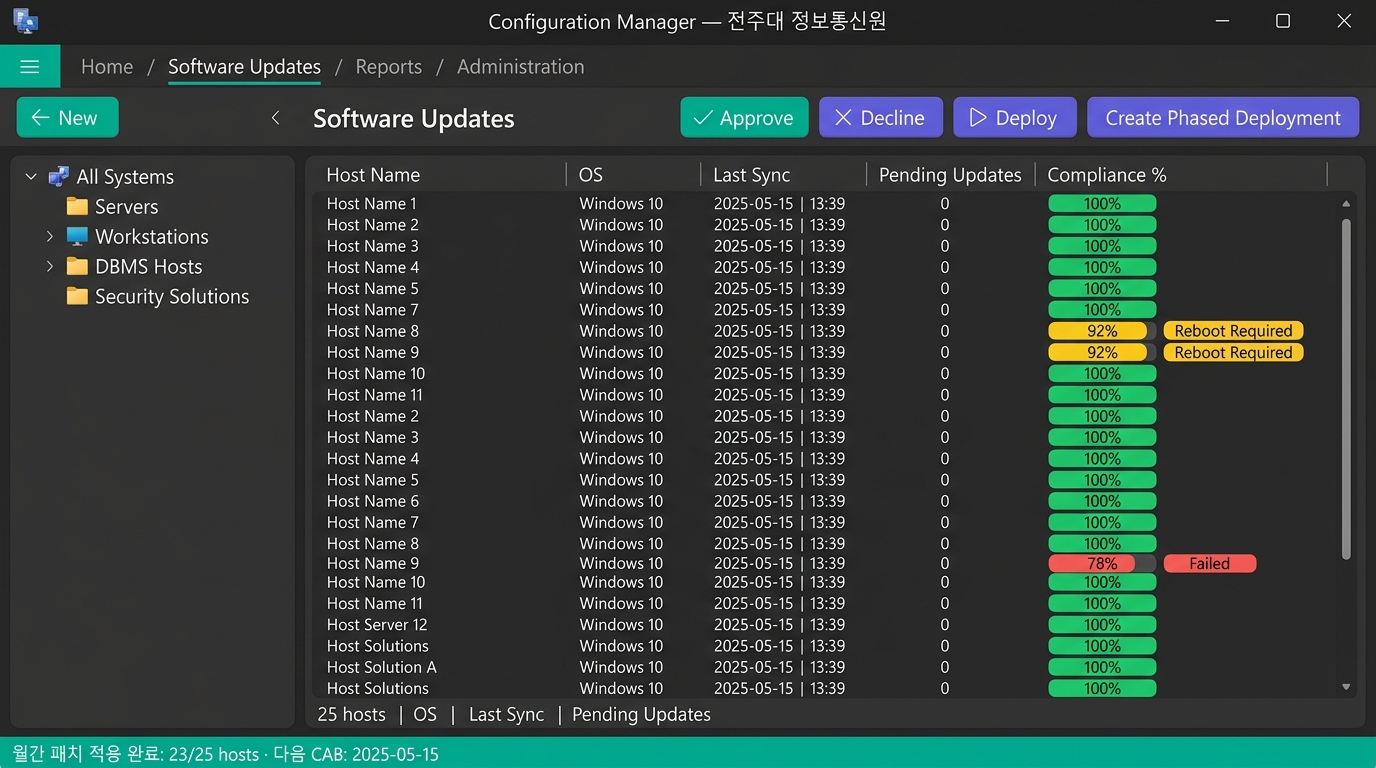Deploy the selected updates
Image resolution: width=1376 pixels, height=768 pixels.
click(x=1014, y=117)
